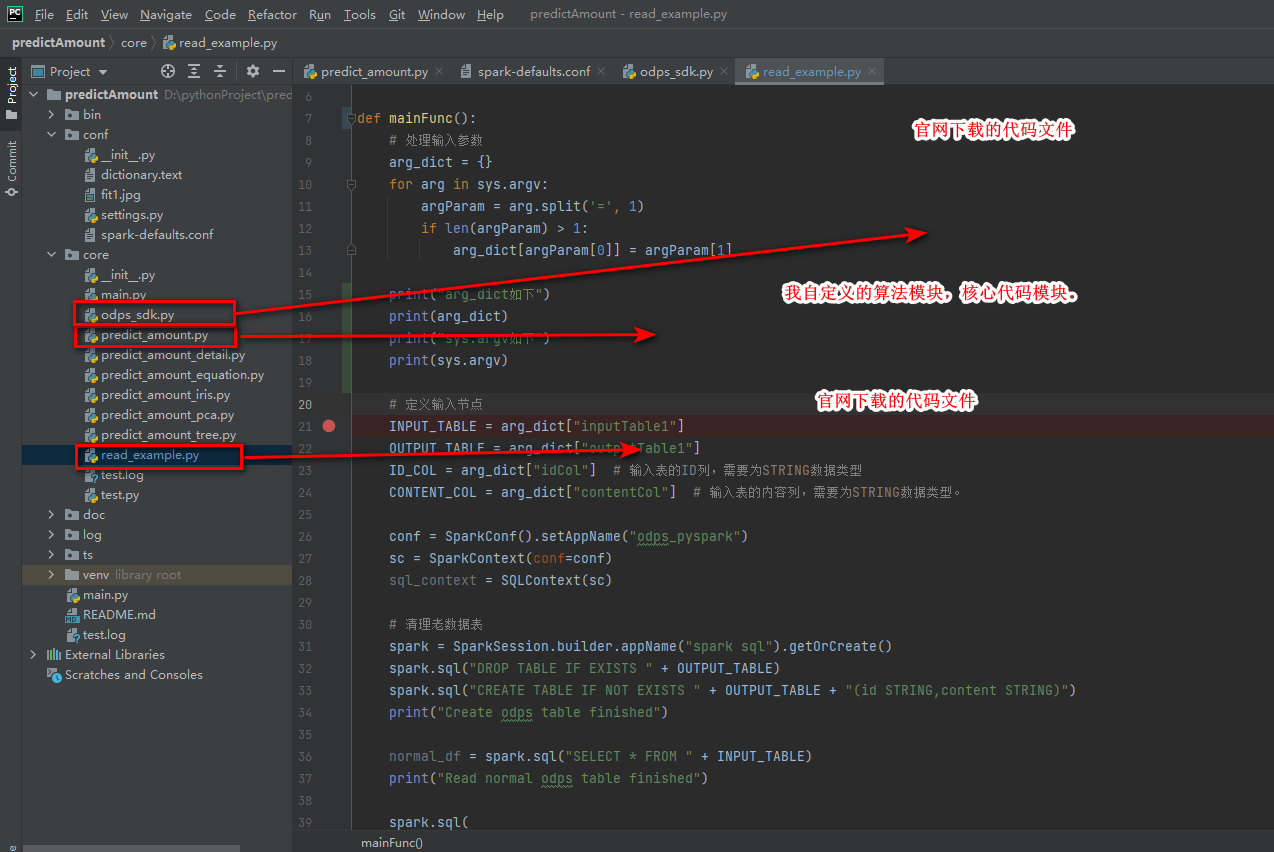Image resolution: width=1274 pixels, height=852 pixels.
Task: Click predictAmount in the breadcrumb bar
Action: click(58, 43)
